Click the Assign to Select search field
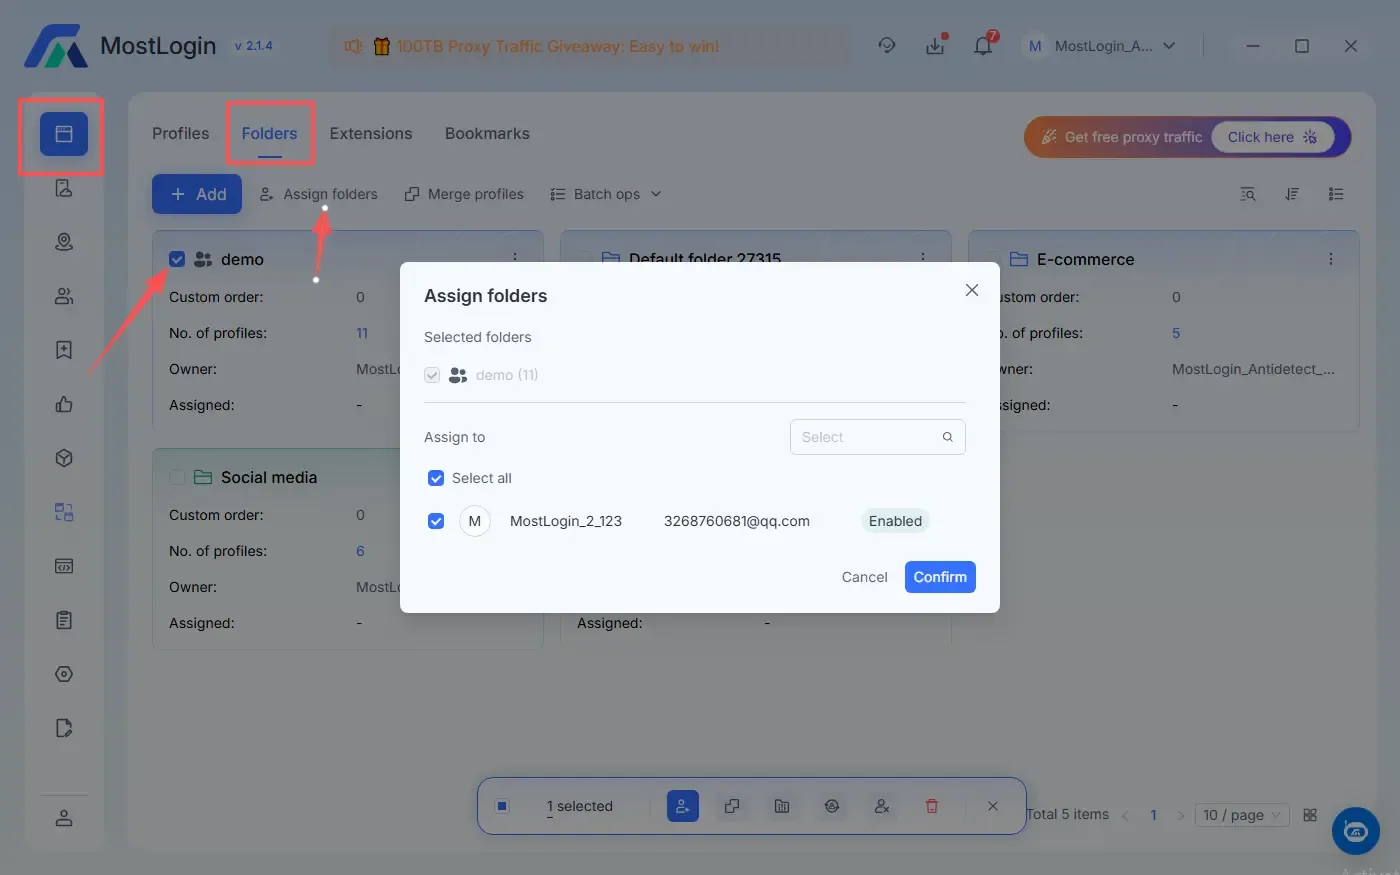The height and width of the screenshot is (875, 1400). tap(878, 437)
